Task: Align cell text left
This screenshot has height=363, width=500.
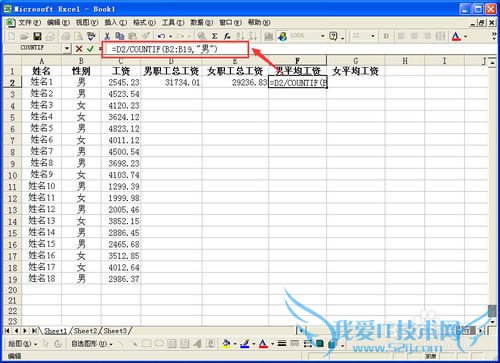Action: point(402,36)
